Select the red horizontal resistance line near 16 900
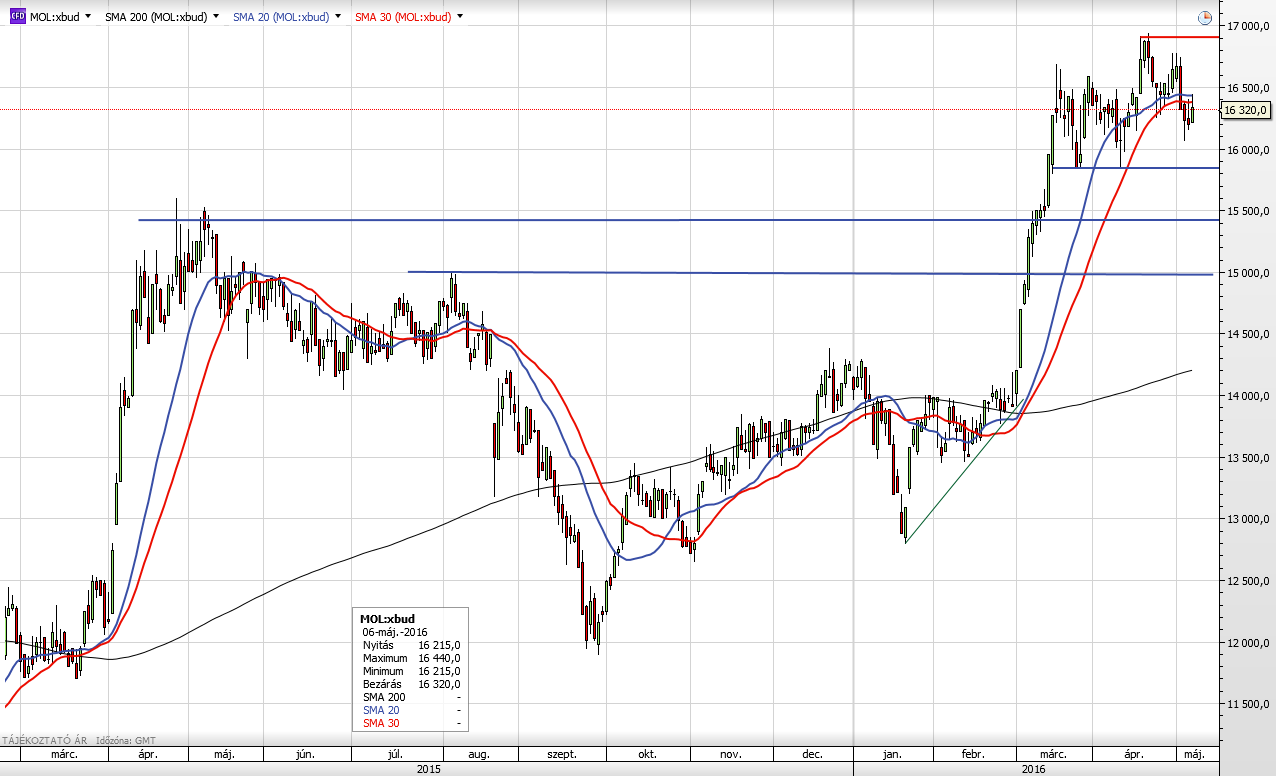This screenshot has width=1276, height=776. [1180, 37]
